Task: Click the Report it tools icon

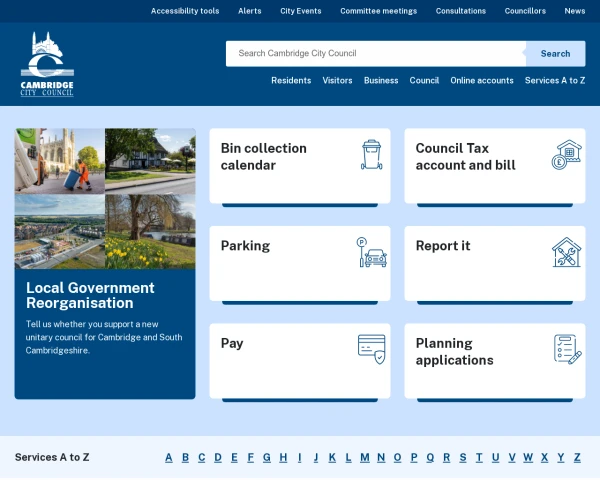Action: pyautogui.click(x=567, y=252)
